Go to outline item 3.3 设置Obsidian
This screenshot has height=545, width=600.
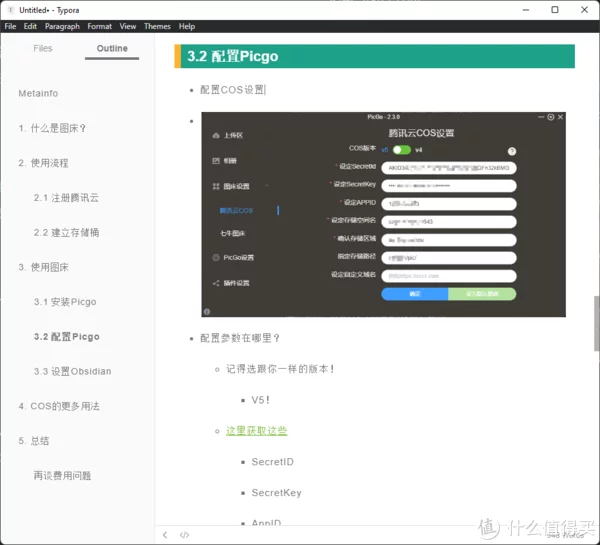point(72,371)
